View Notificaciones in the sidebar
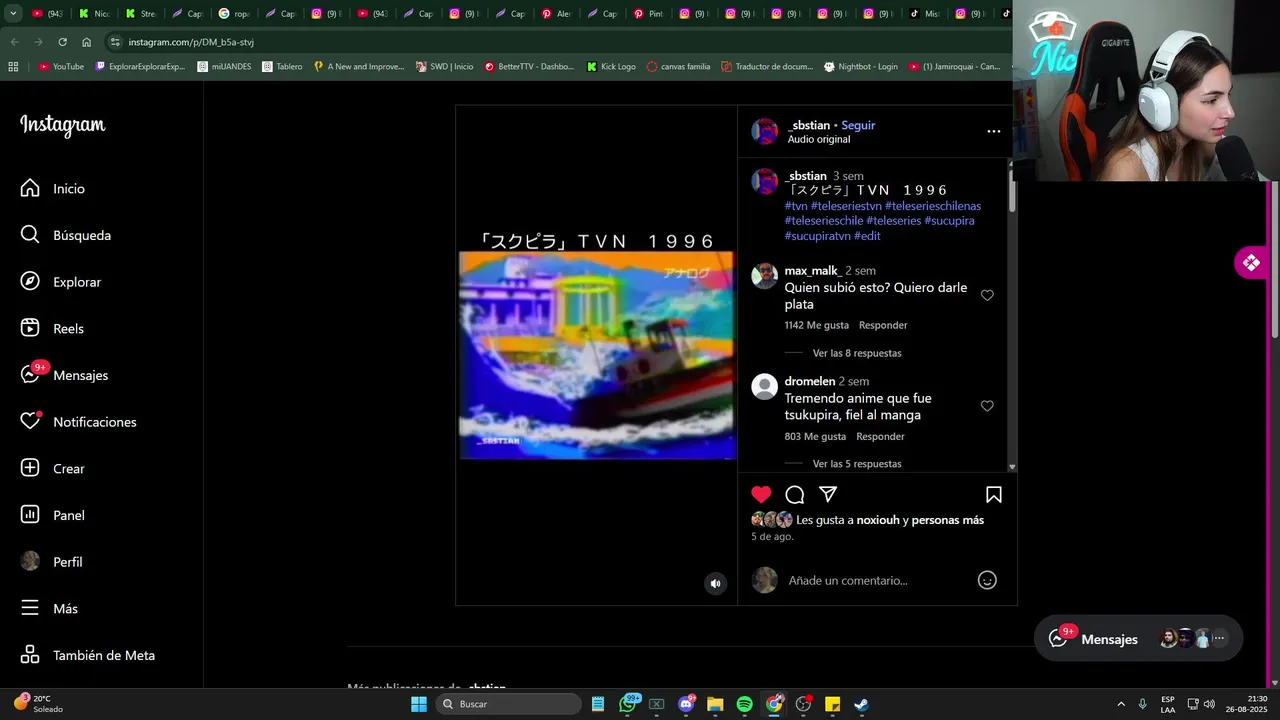The width and height of the screenshot is (1280, 720). coord(79,422)
